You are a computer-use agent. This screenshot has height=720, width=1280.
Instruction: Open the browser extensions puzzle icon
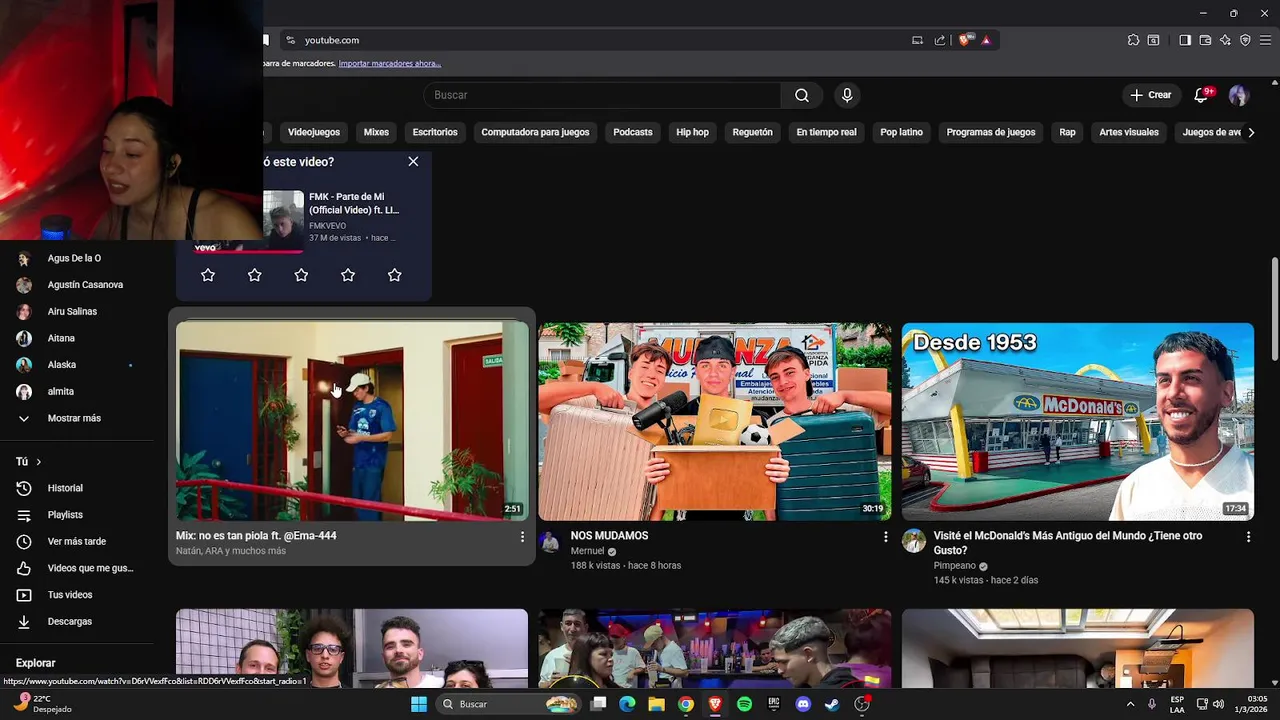(1133, 40)
